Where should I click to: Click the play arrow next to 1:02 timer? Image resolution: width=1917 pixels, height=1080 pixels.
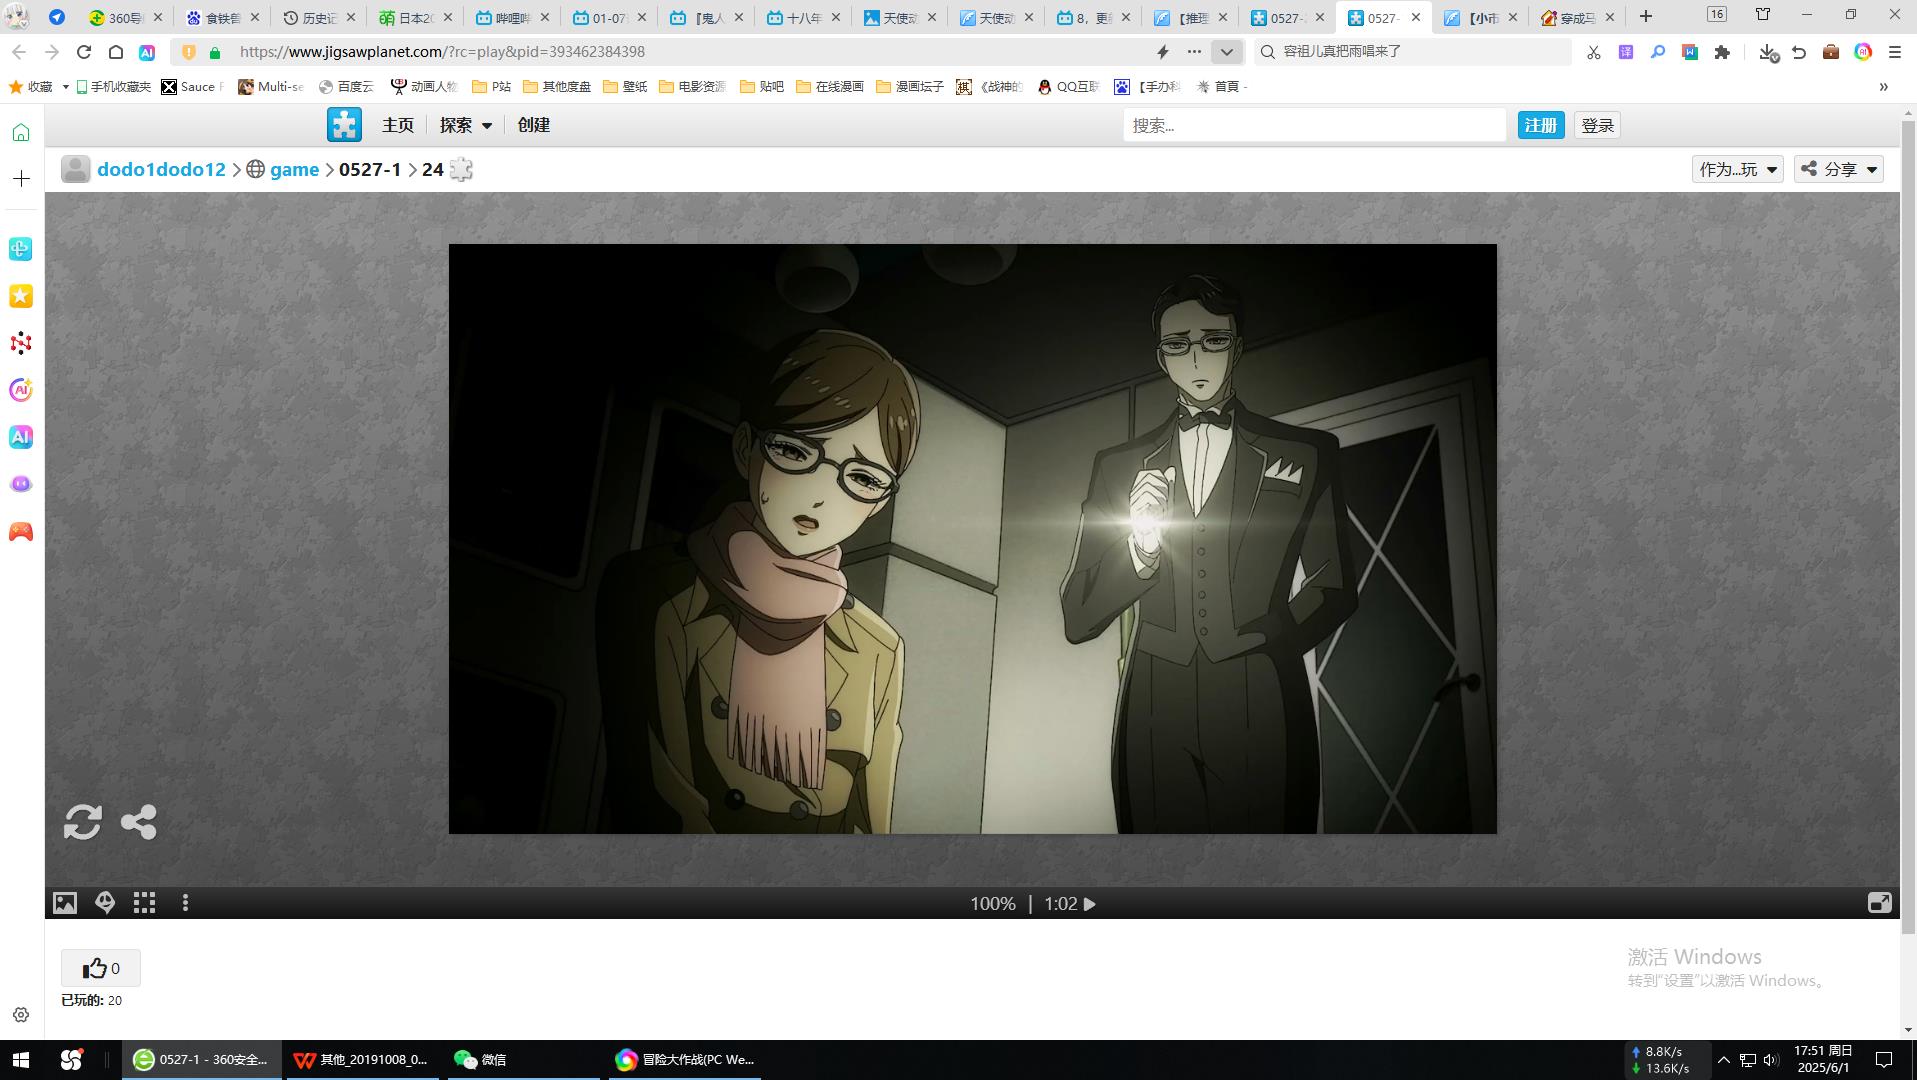1090,904
